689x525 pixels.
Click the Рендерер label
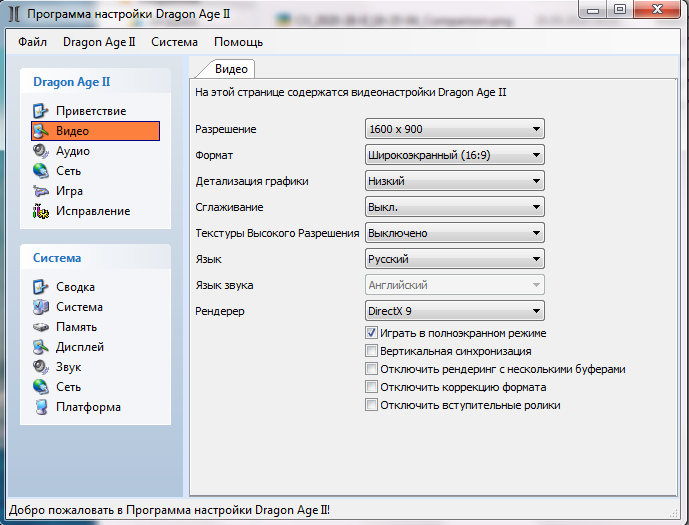pos(220,311)
